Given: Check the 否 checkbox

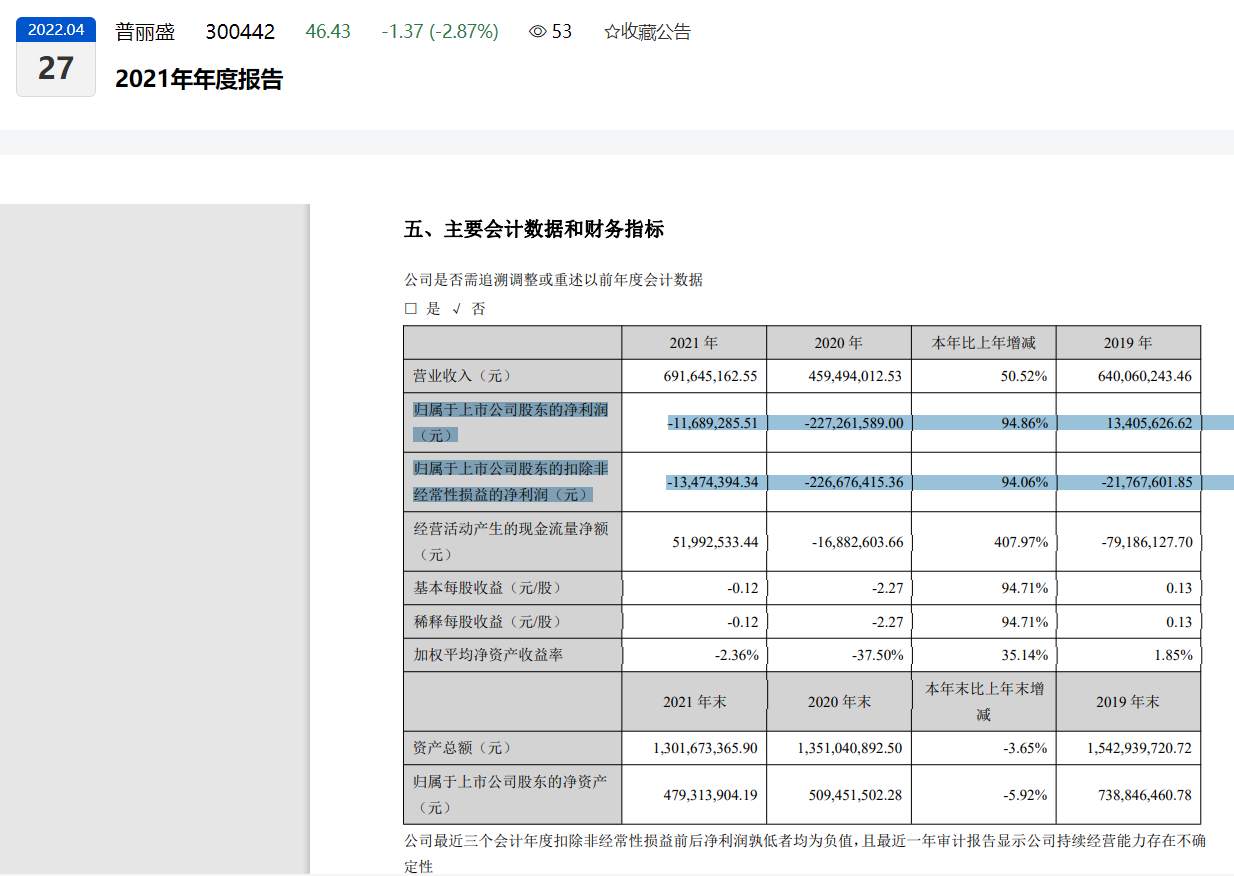Looking at the screenshot, I should tap(457, 309).
